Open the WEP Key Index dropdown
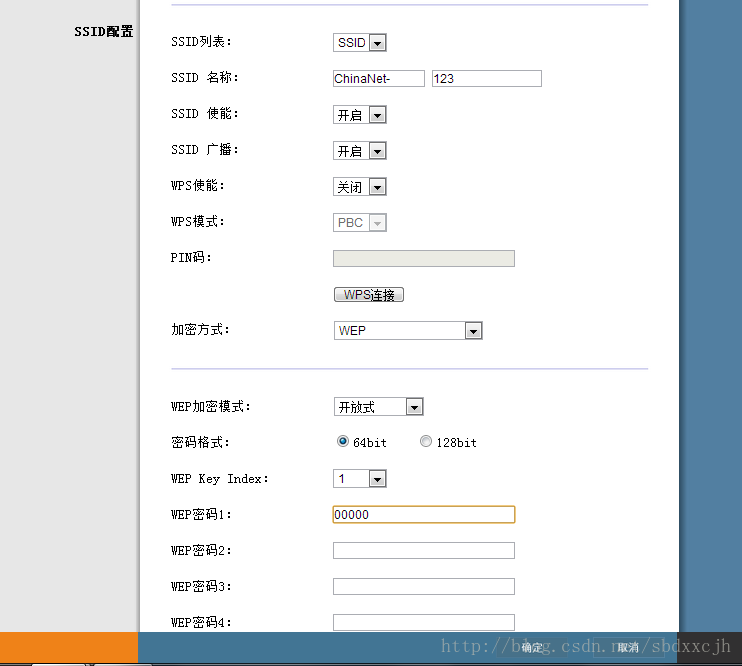742x666 pixels. 360,479
